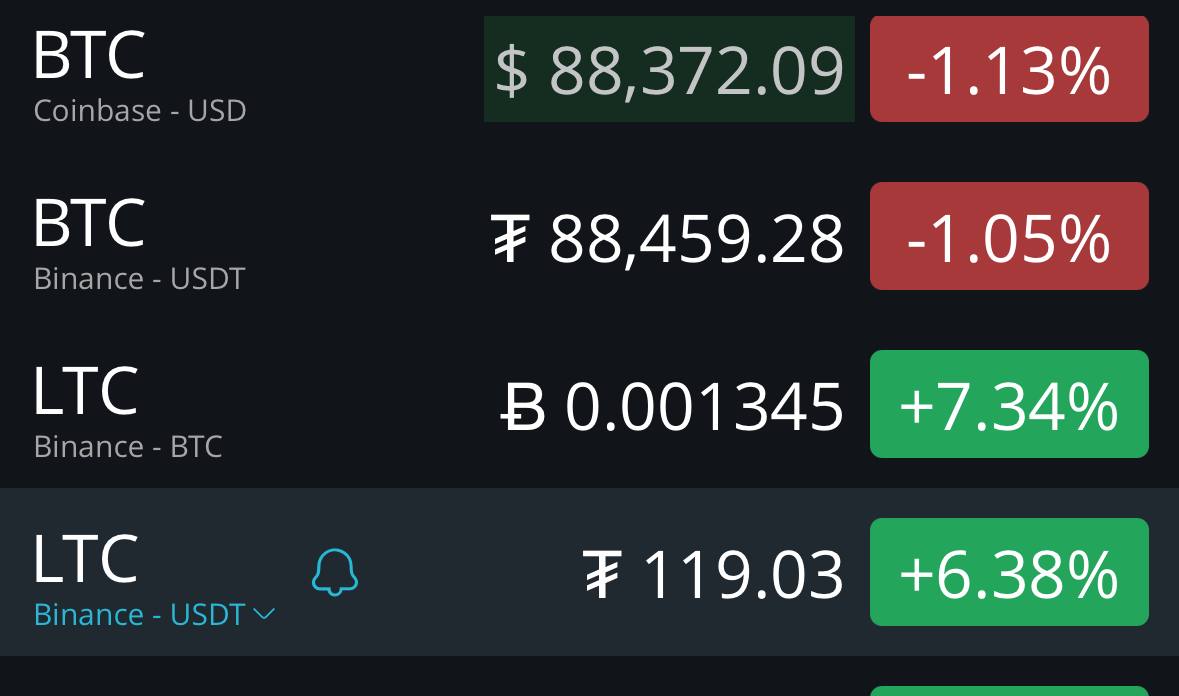Select the LTC Binance - BTC row
1179x696 pixels.
[590, 404]
